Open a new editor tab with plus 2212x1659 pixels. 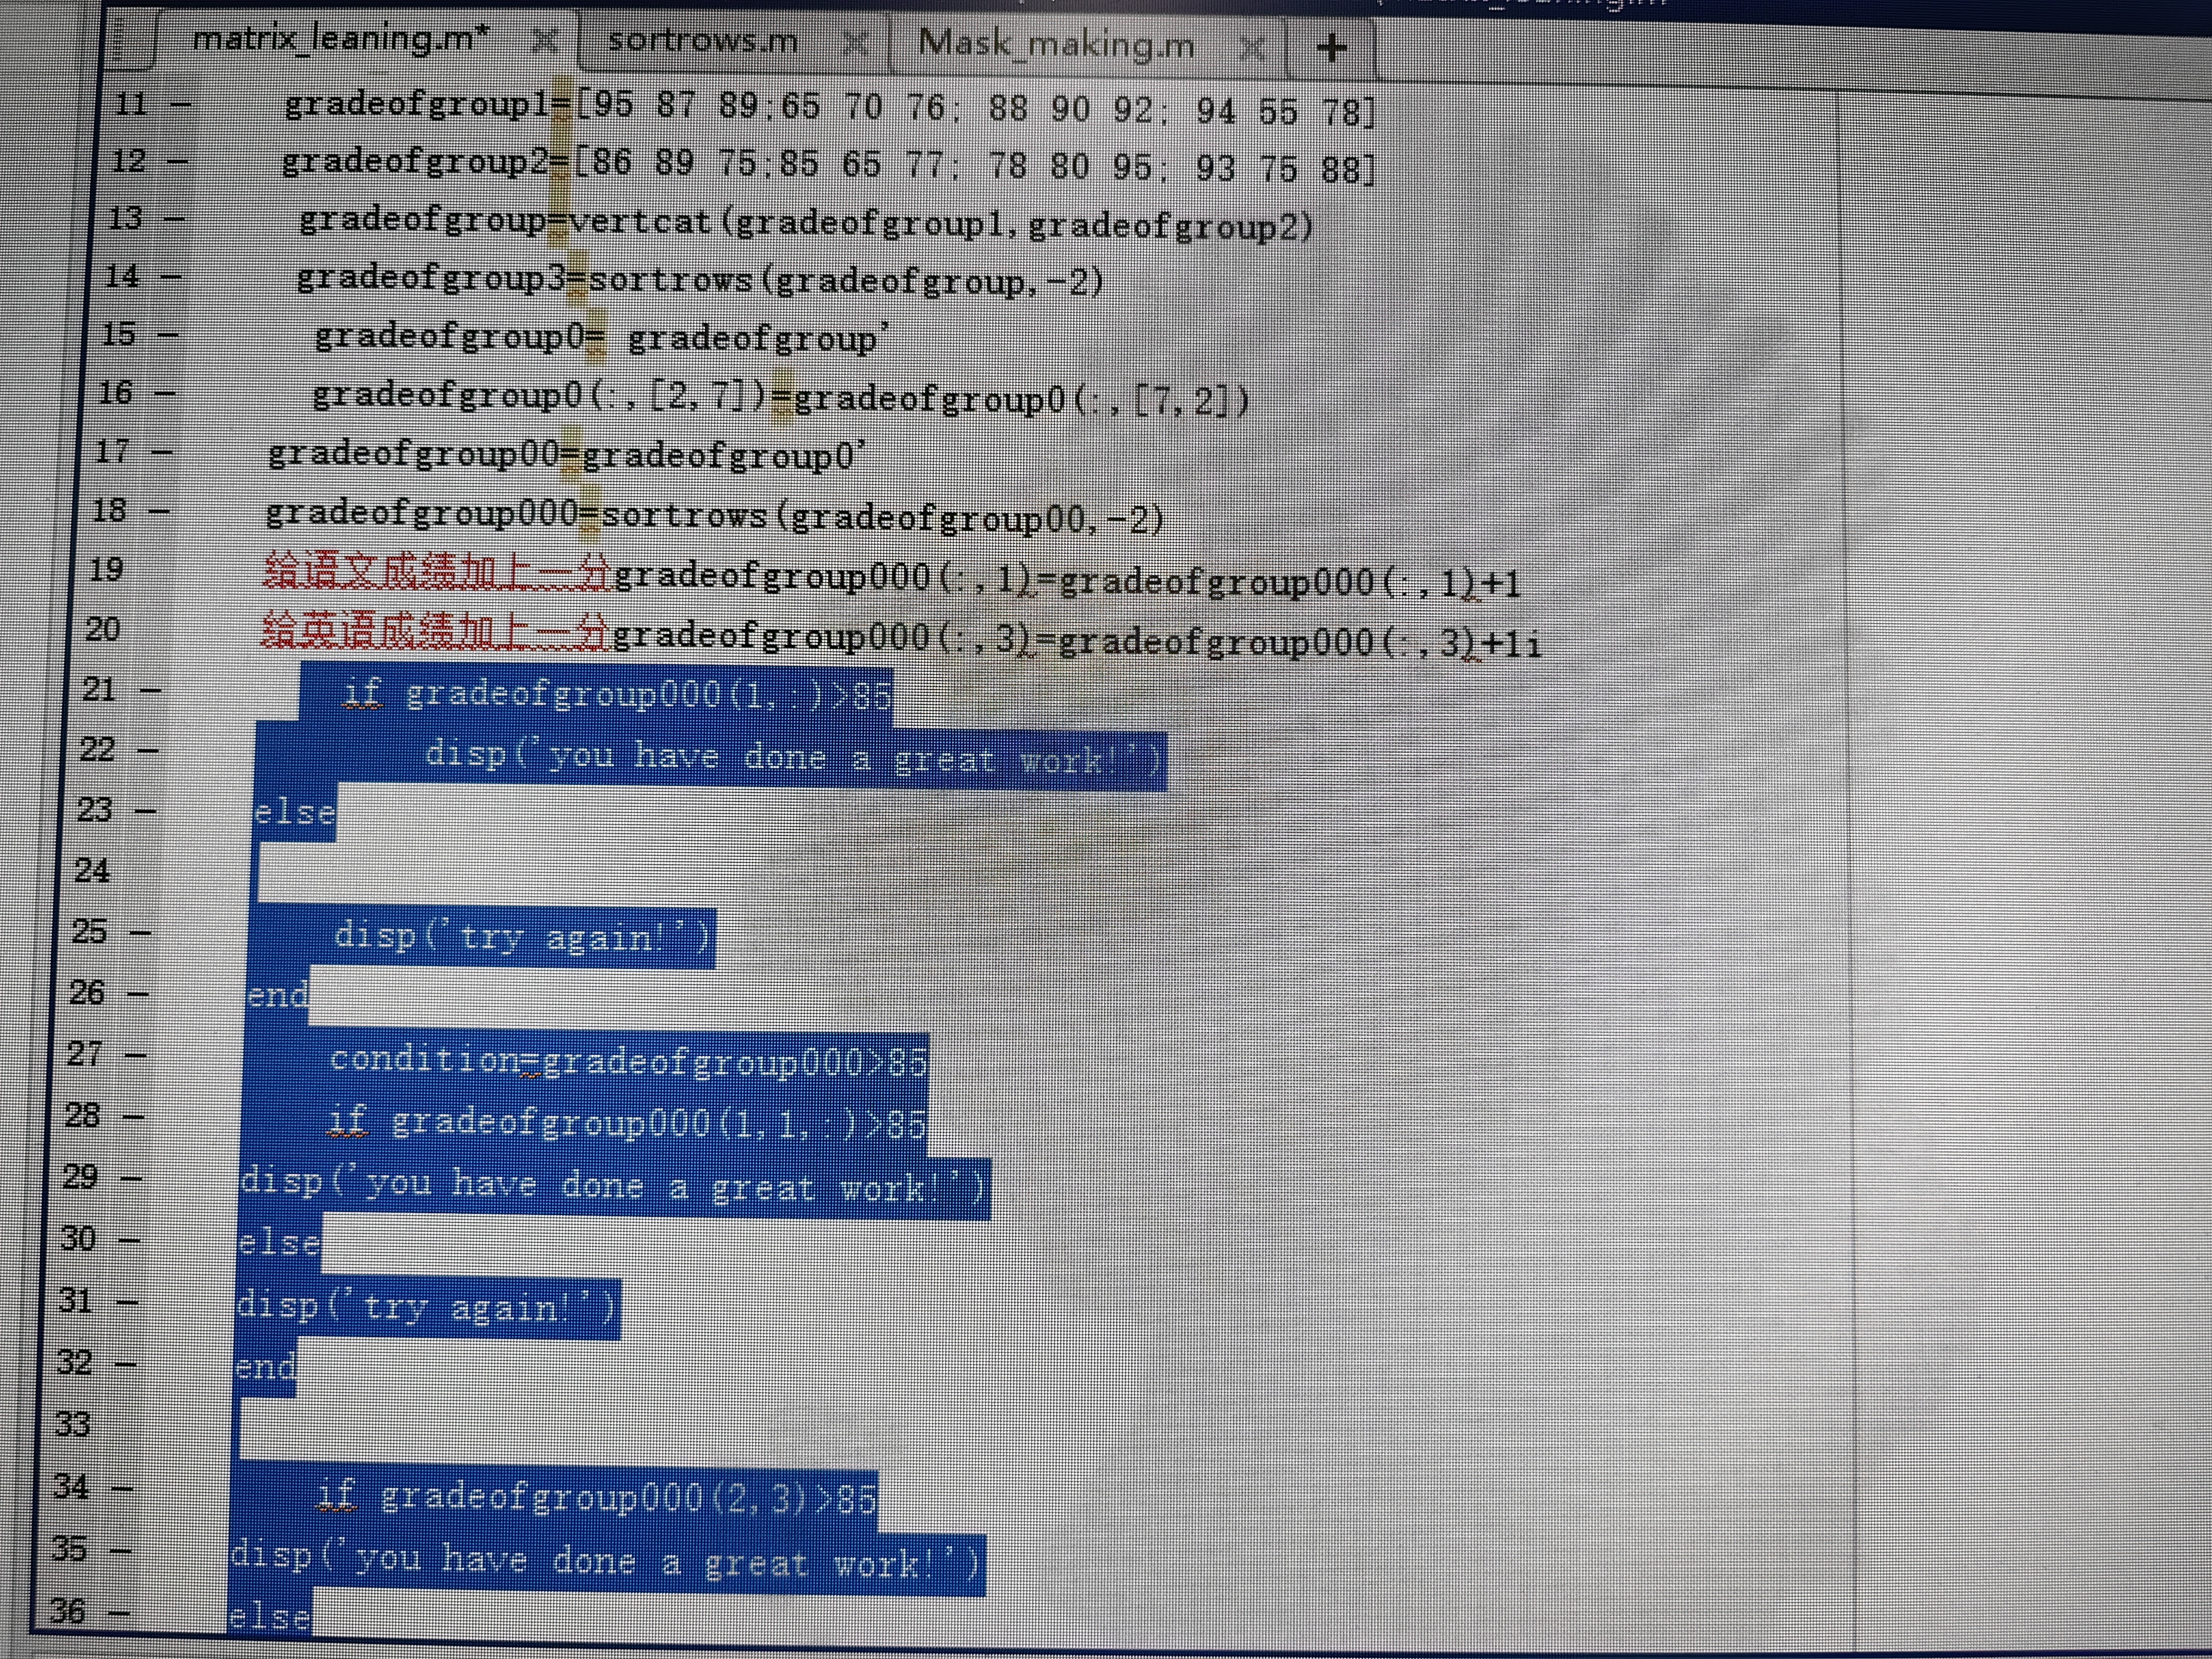click(1331, 47)
